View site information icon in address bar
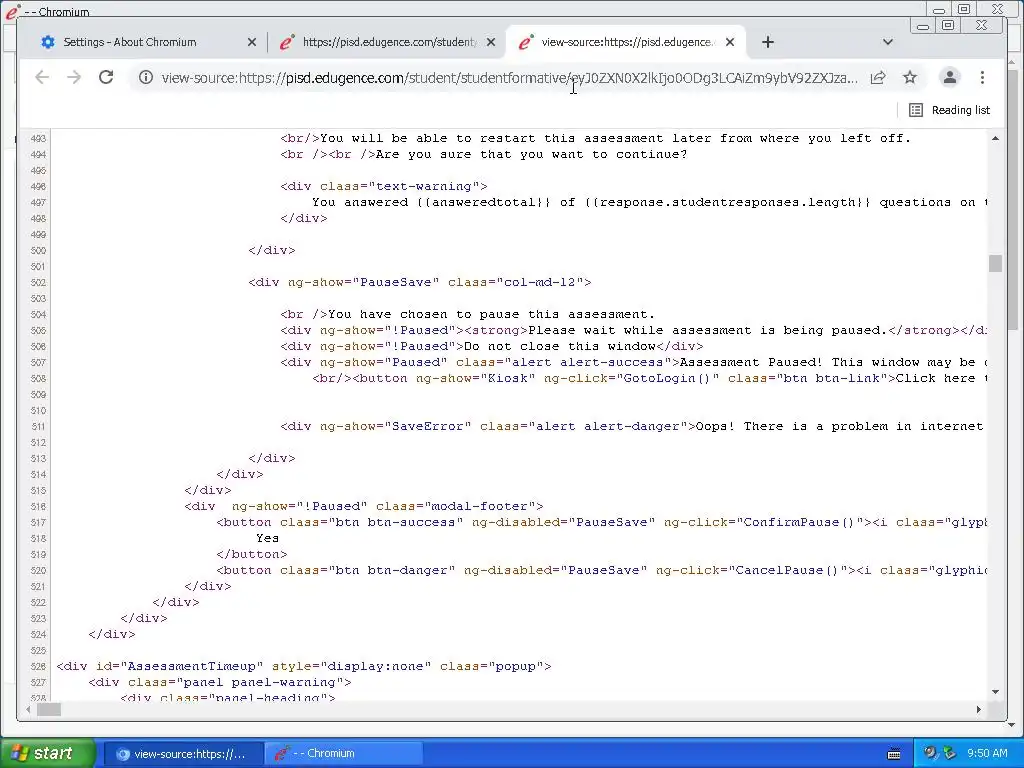1024x768 pixels. pos(146,78)
